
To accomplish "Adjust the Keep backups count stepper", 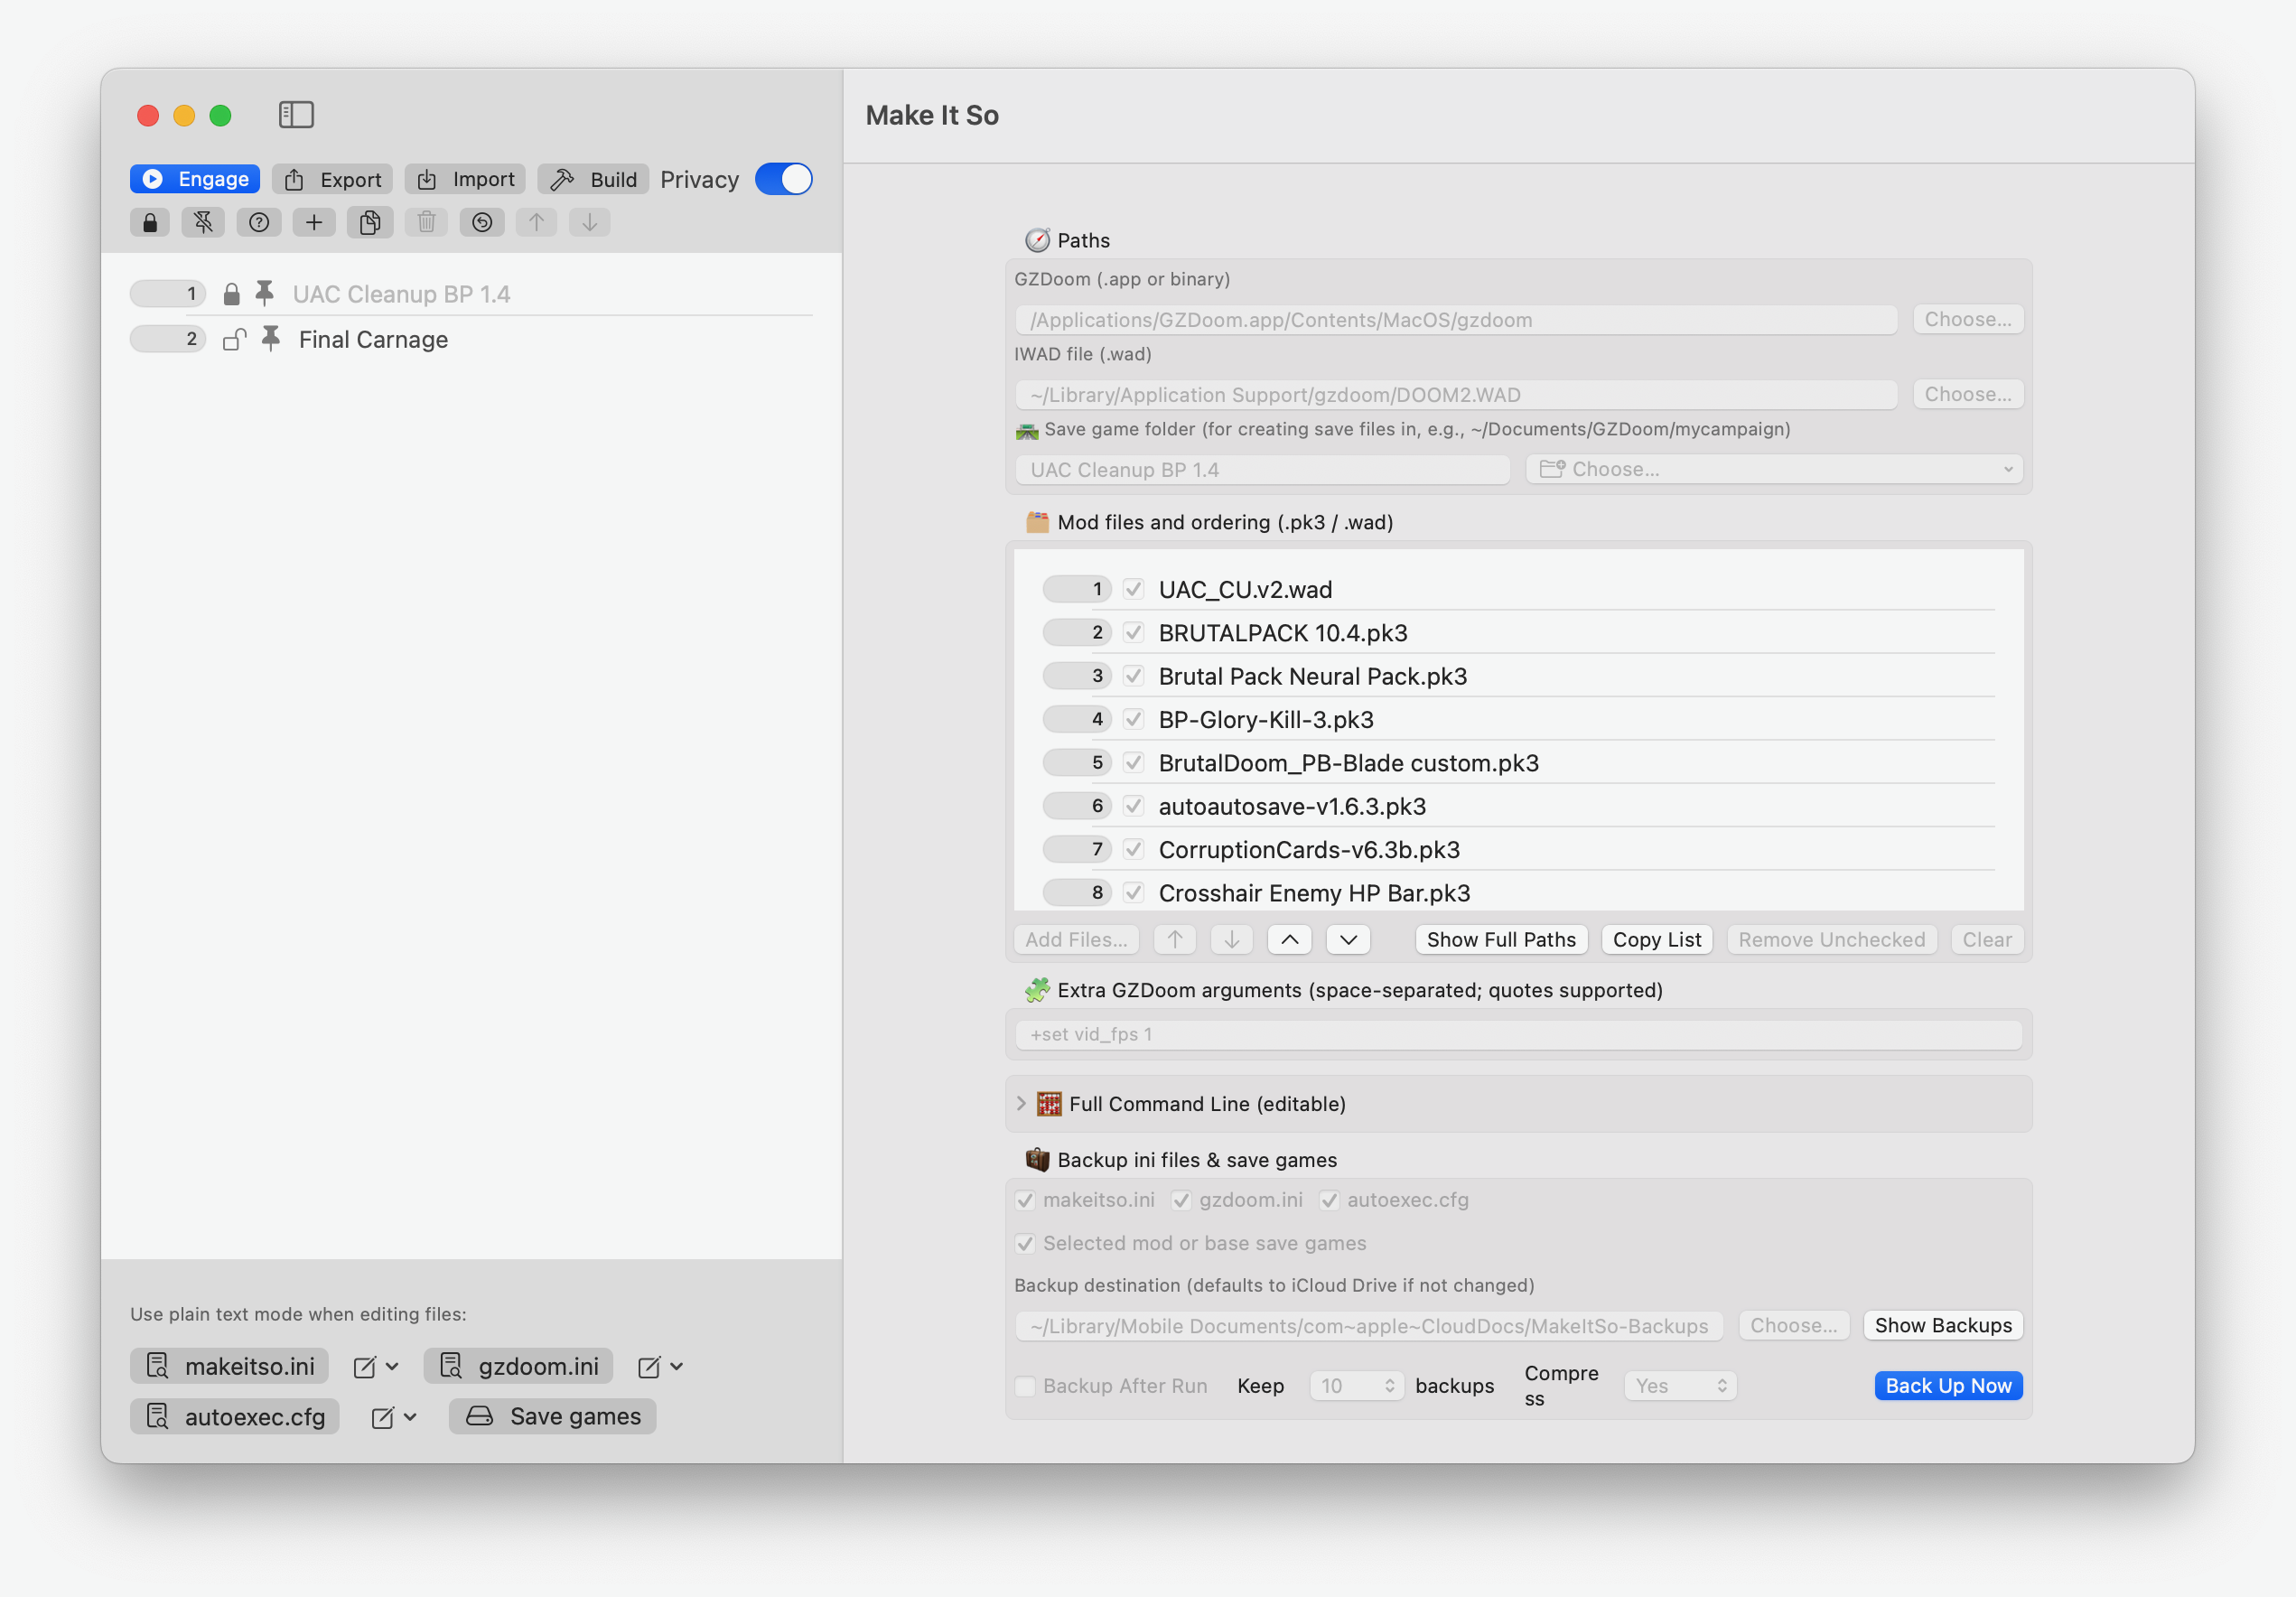I will 1389,1386.
